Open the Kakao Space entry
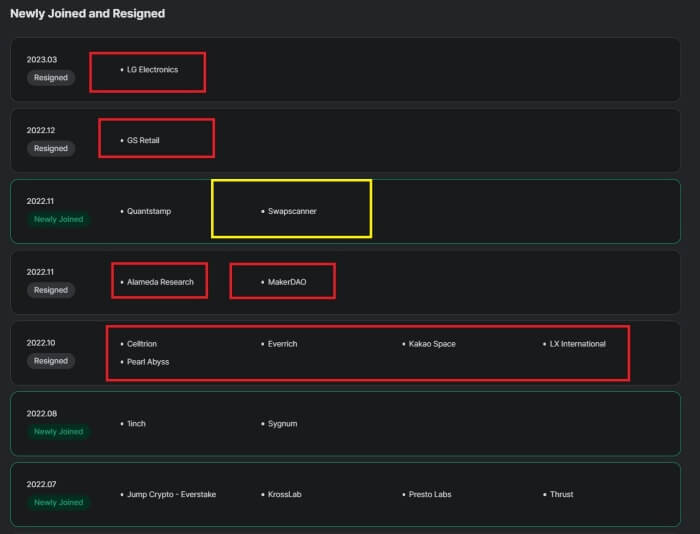This screenshot has width=700, height=534. pos(432,344)
